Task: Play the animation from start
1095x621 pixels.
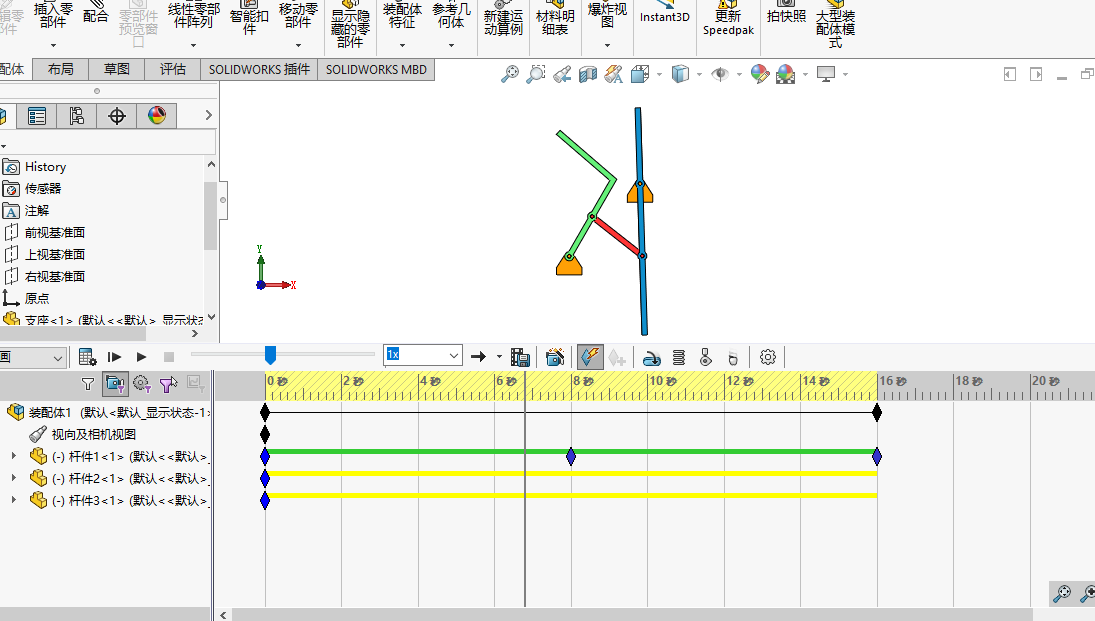Action: [115, 358]
